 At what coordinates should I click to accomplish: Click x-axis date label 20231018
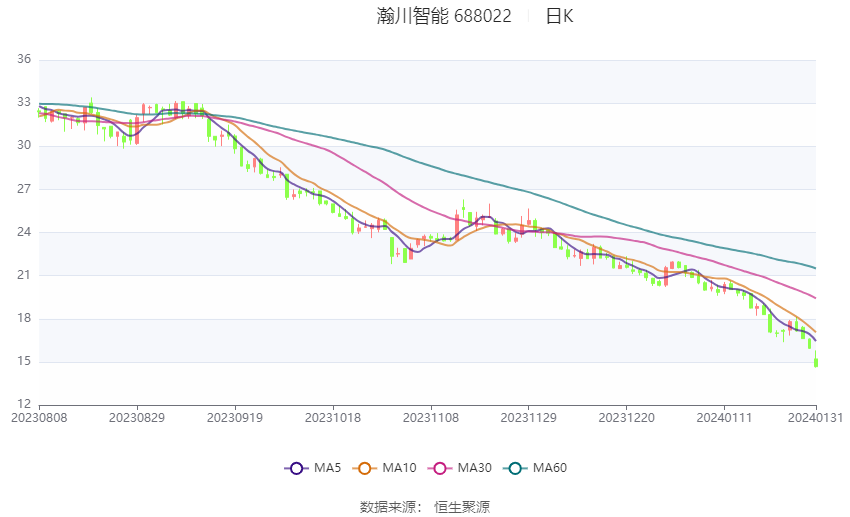click(333, 418)
